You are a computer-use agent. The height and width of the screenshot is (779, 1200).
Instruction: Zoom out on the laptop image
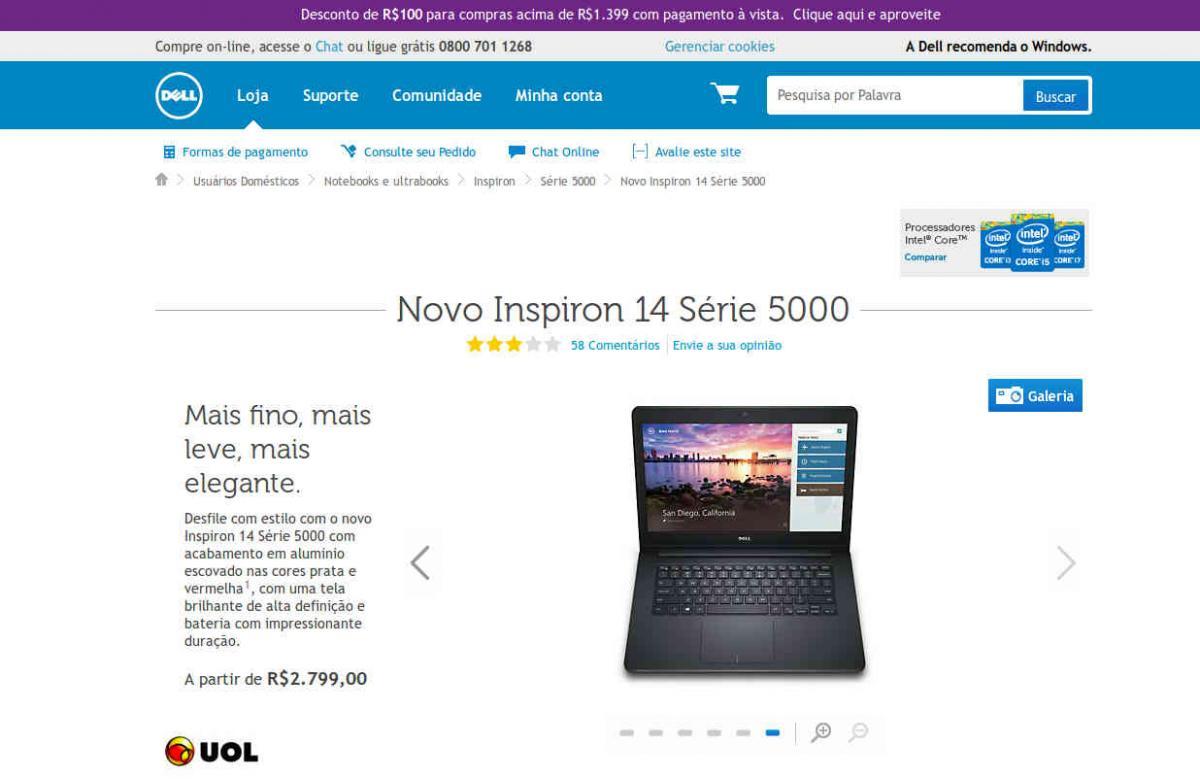(857, 732)
